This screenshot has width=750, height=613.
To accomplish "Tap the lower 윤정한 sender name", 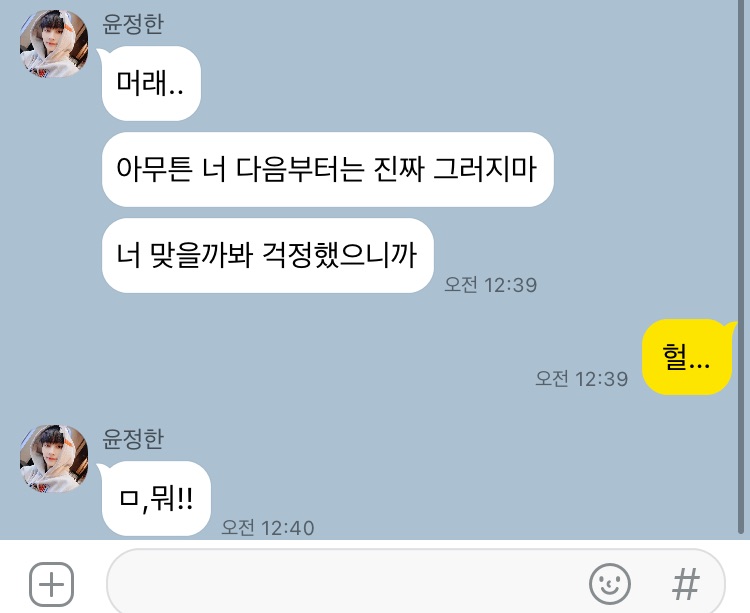I will 133,439.
